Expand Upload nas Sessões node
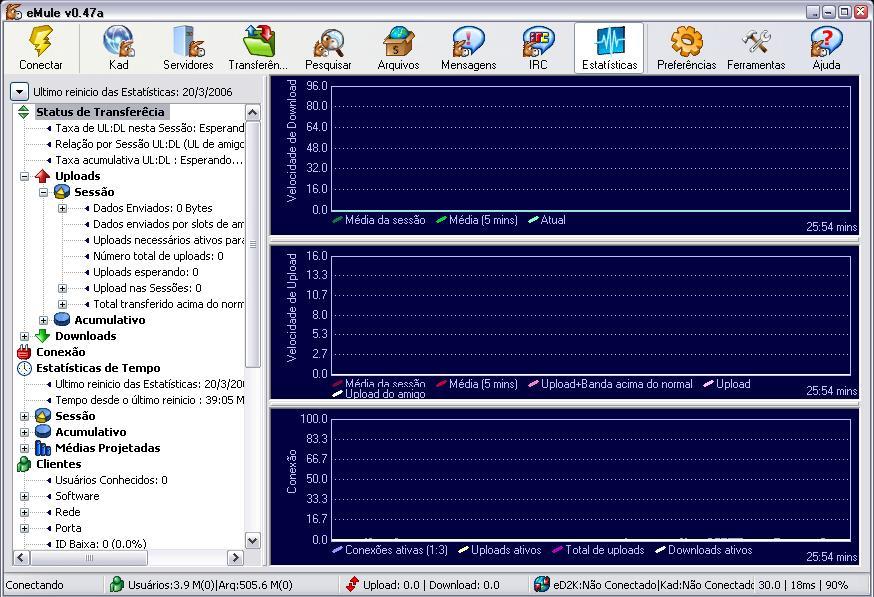This screenshot has width=874, height=597. tap(62, 289)
